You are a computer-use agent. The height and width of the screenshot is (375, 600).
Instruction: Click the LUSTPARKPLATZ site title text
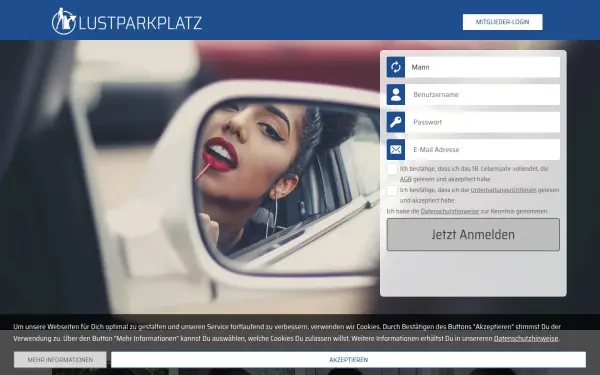140,23
